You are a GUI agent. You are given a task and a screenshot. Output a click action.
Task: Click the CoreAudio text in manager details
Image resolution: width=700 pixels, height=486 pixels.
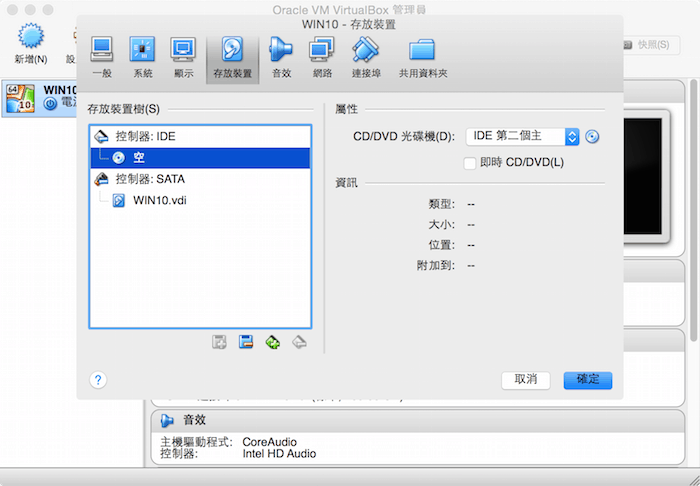point(269,442)
